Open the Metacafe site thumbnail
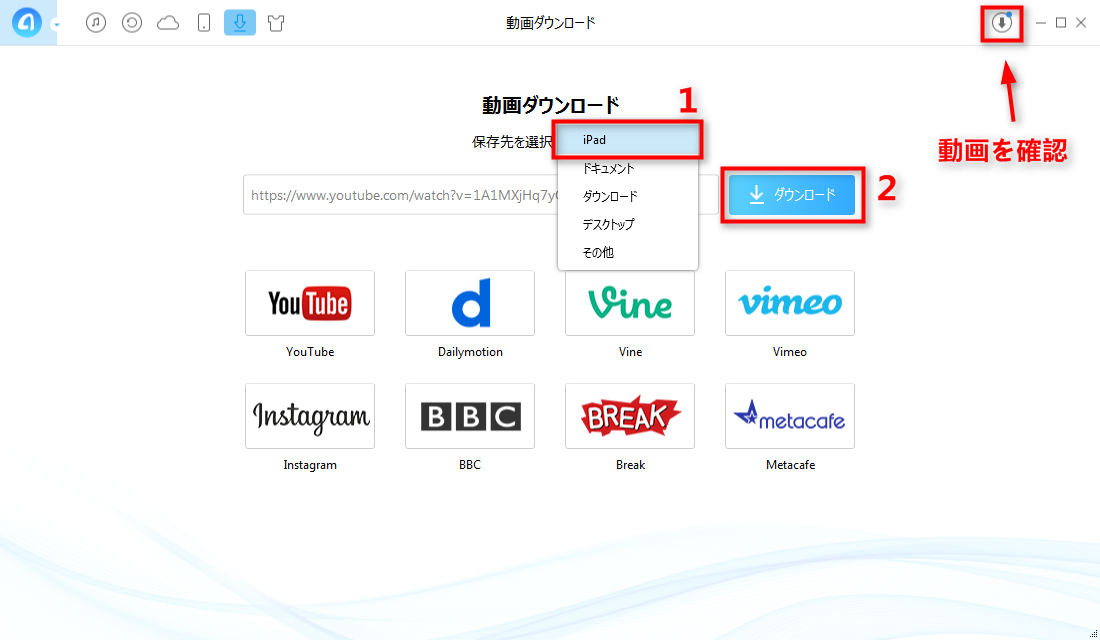This screenshot has height=640, width=1100. tap(790, 416)
